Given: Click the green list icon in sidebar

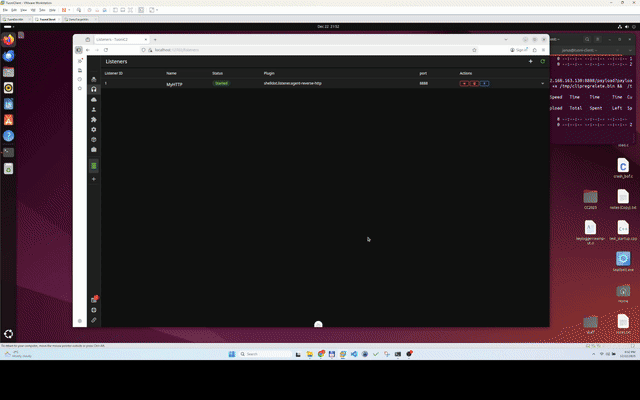Looking at the screenshot, I should 94,166.
